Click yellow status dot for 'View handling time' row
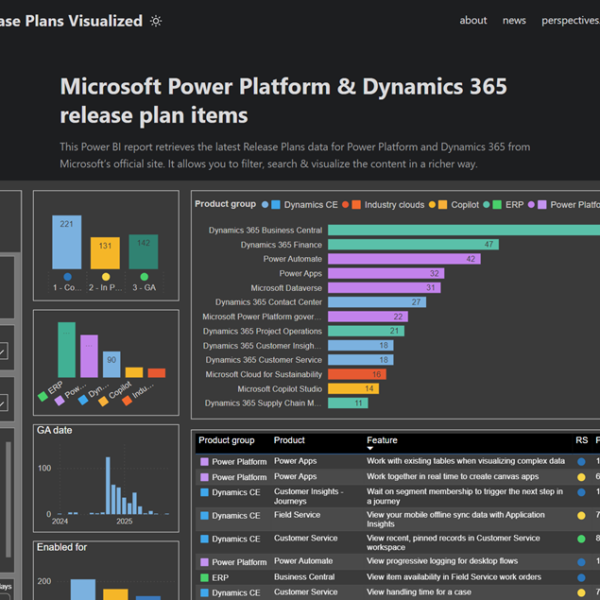The width and height of the screenshot is (600, 600). [x=581, y=593]
